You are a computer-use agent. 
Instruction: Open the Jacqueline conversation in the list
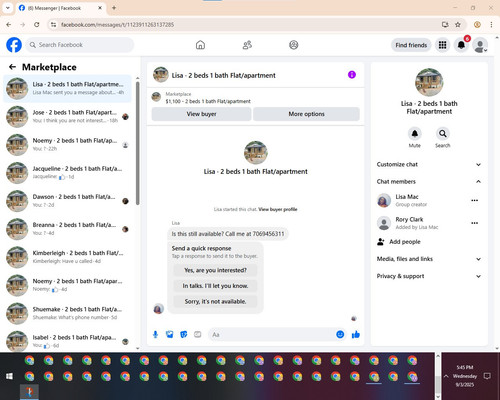(x=68, y=173)
